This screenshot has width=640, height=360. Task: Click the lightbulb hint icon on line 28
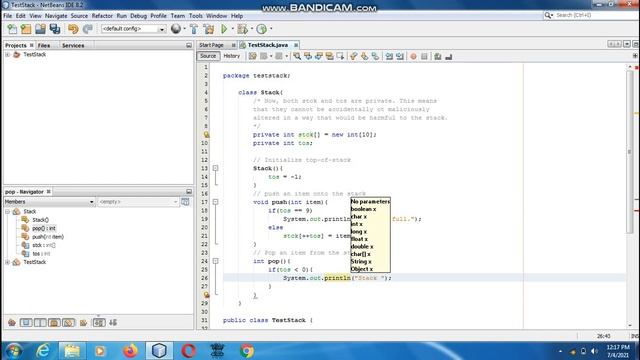(206, 295)
